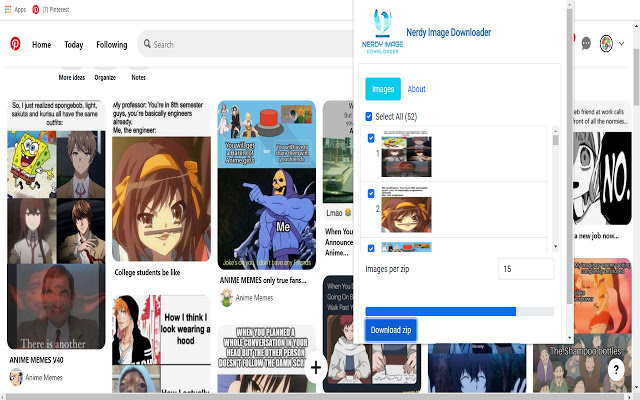Click the 'ANIME MEMES V40' pin title

coord(36,360)
